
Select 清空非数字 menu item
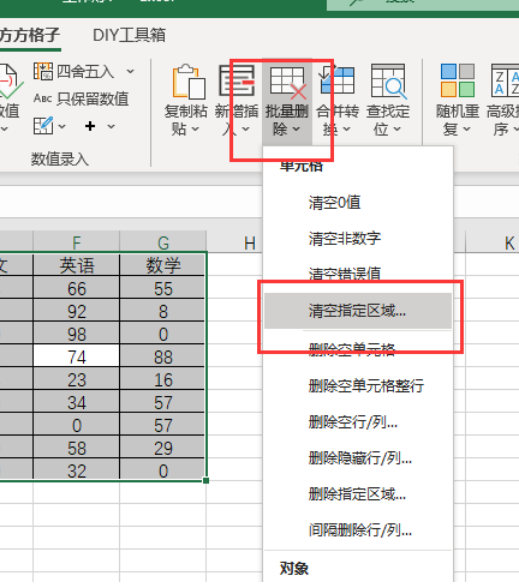pyautogui.click(x=358, y=238)
